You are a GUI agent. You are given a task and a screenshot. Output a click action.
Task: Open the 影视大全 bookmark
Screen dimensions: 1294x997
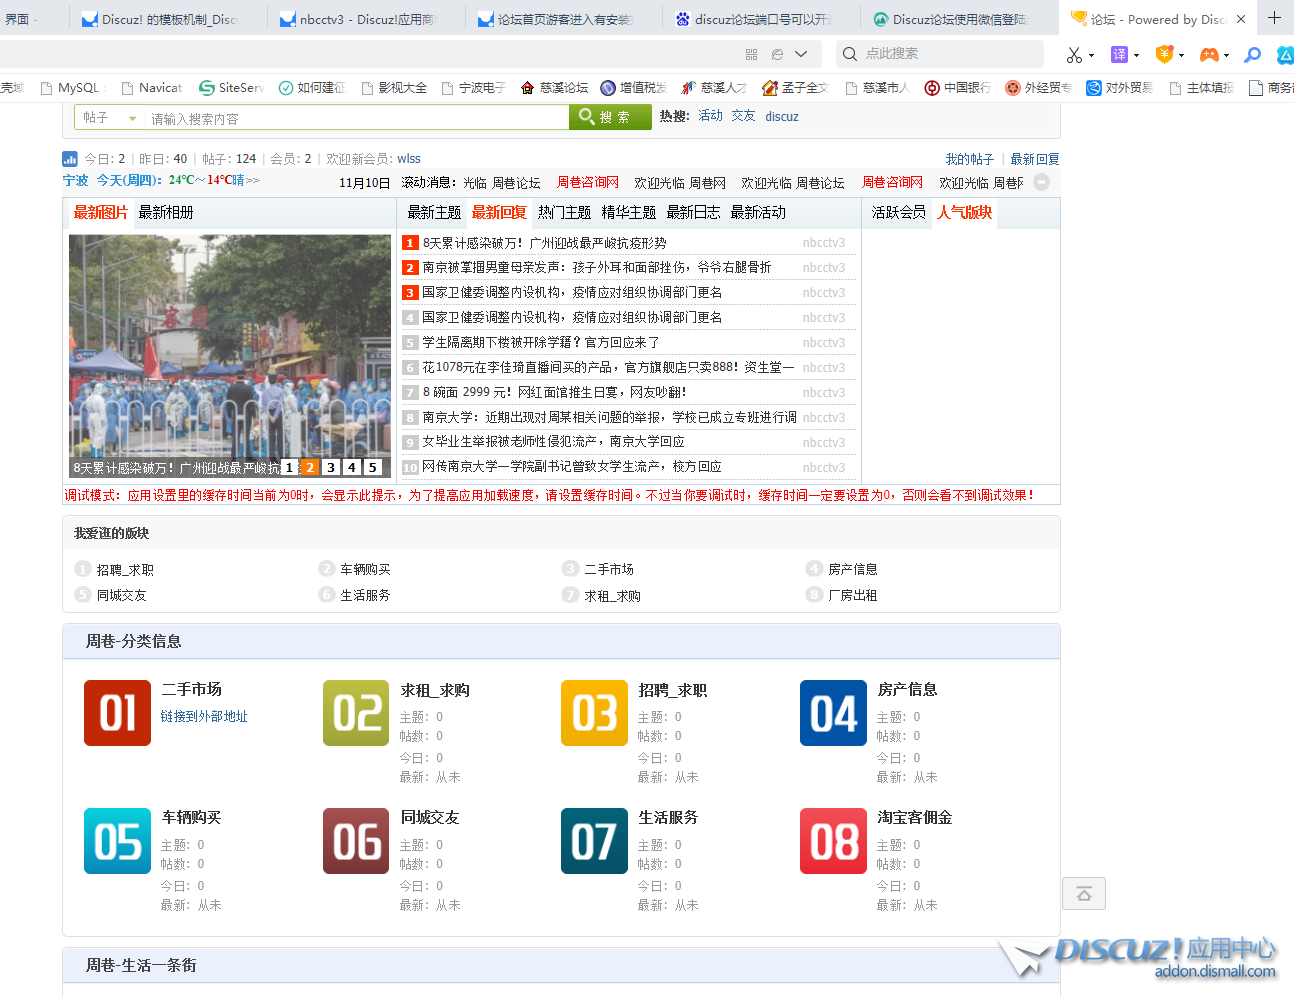coord(394,88)
